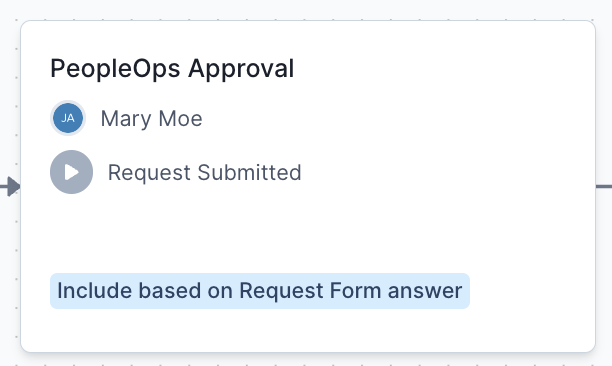Select the Request Submitted trigger label
This screenshot has width=612, height=366.
(205, 172)
